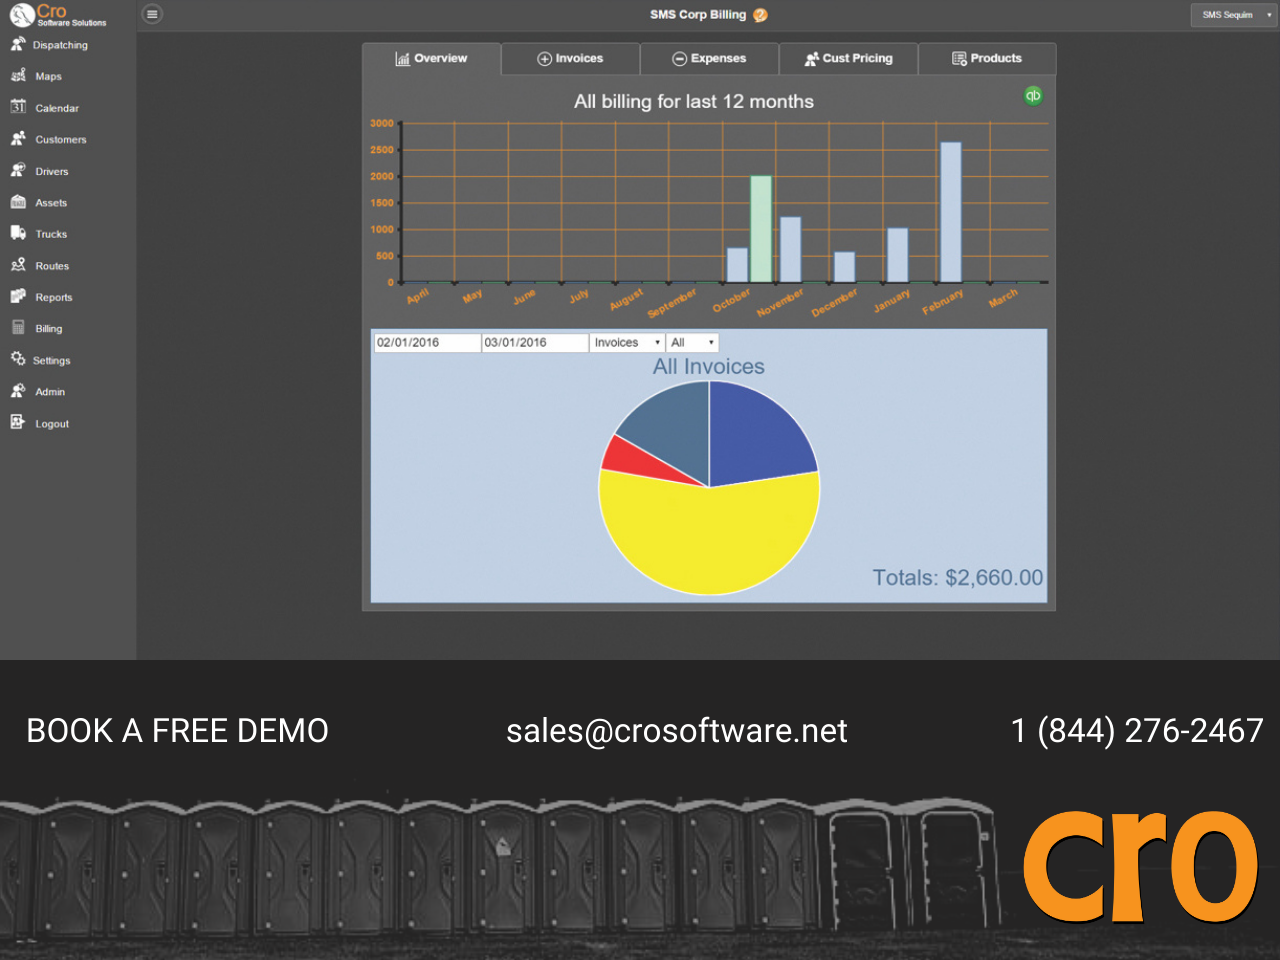The height and width of the screenshot is (960, 1280).
Task: Open the Reports sidebar link
Action: (x=53, y=297)
